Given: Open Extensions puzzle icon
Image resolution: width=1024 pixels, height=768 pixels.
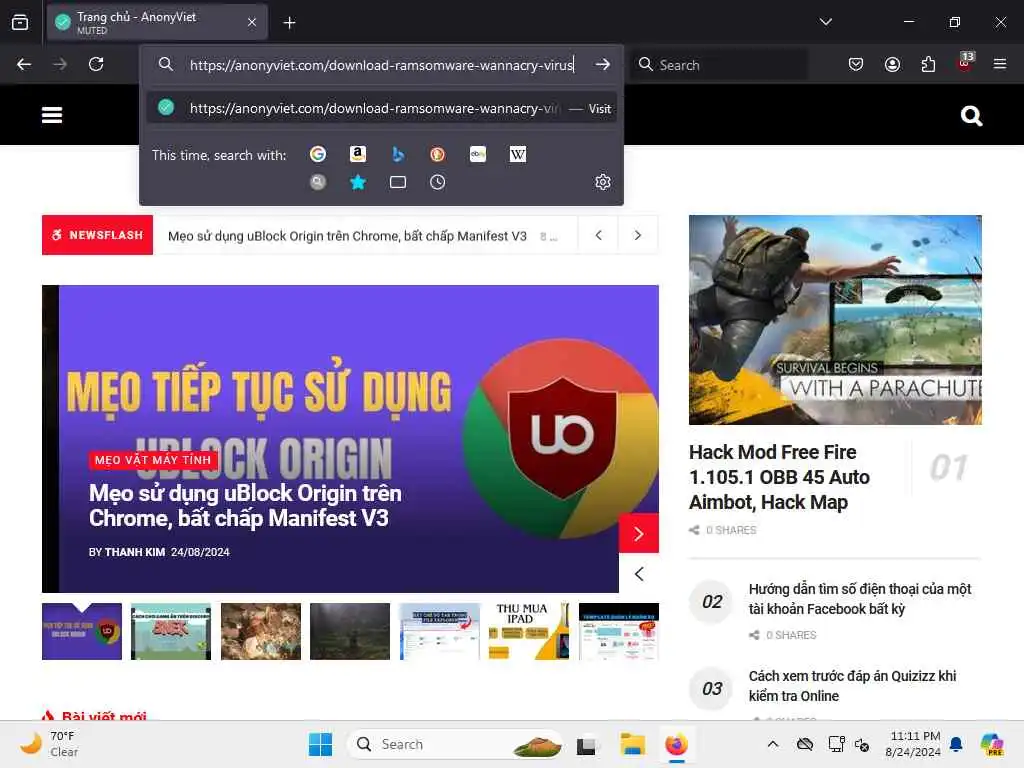Looking at the screenshot, I should pyautogui.click(x=928, y=64).
